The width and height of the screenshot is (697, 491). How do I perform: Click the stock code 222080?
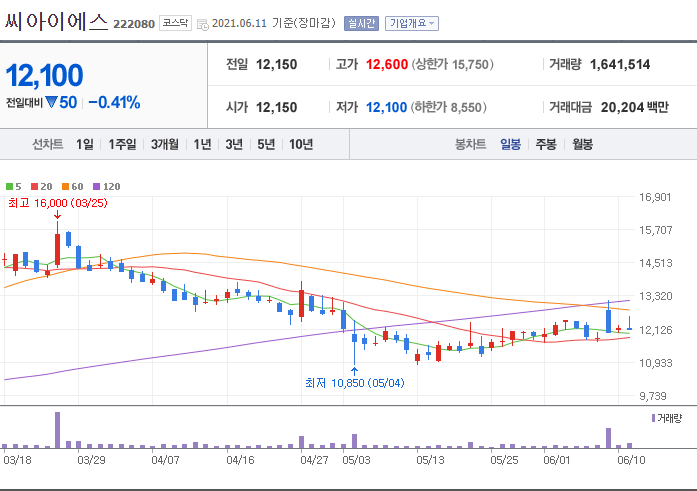click(x=134, y=24)
